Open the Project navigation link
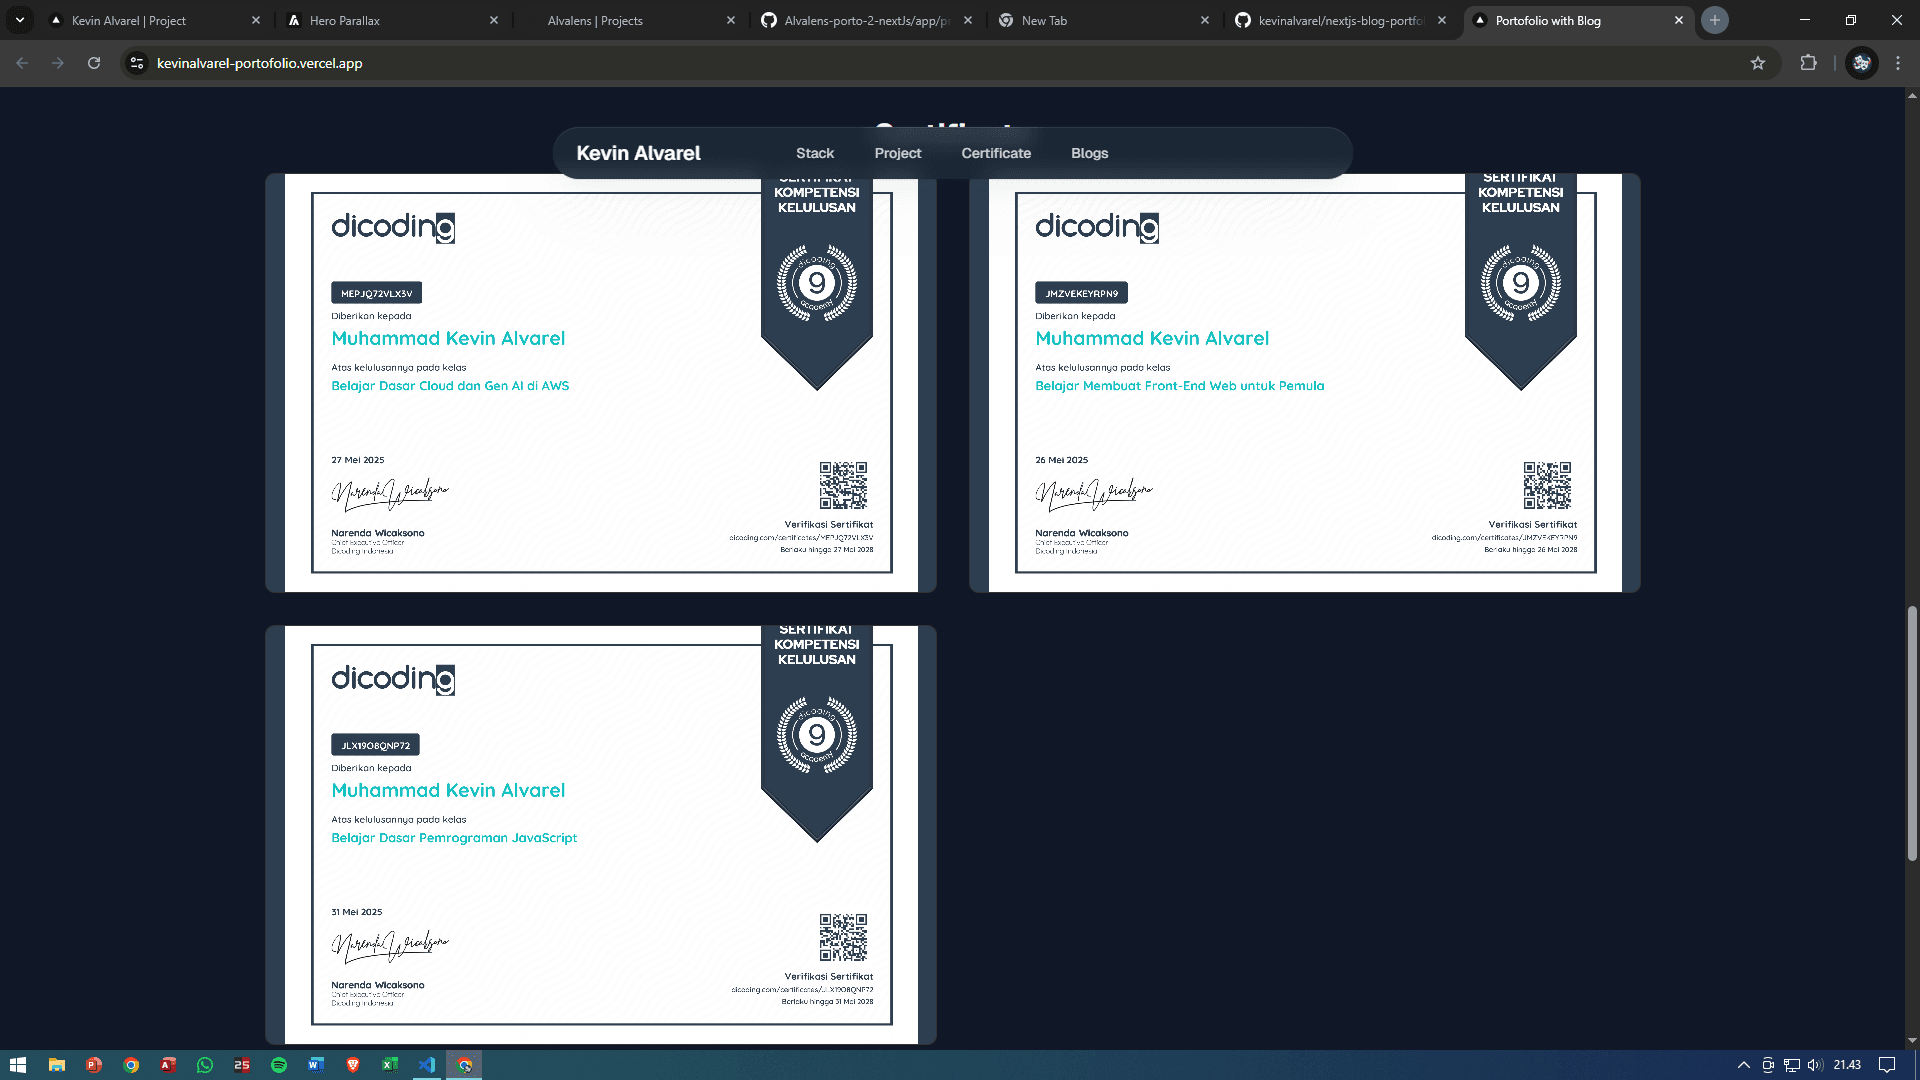Image resolution: width=1920 pixels, height=1080 pixels. click(x=897, y=153)
